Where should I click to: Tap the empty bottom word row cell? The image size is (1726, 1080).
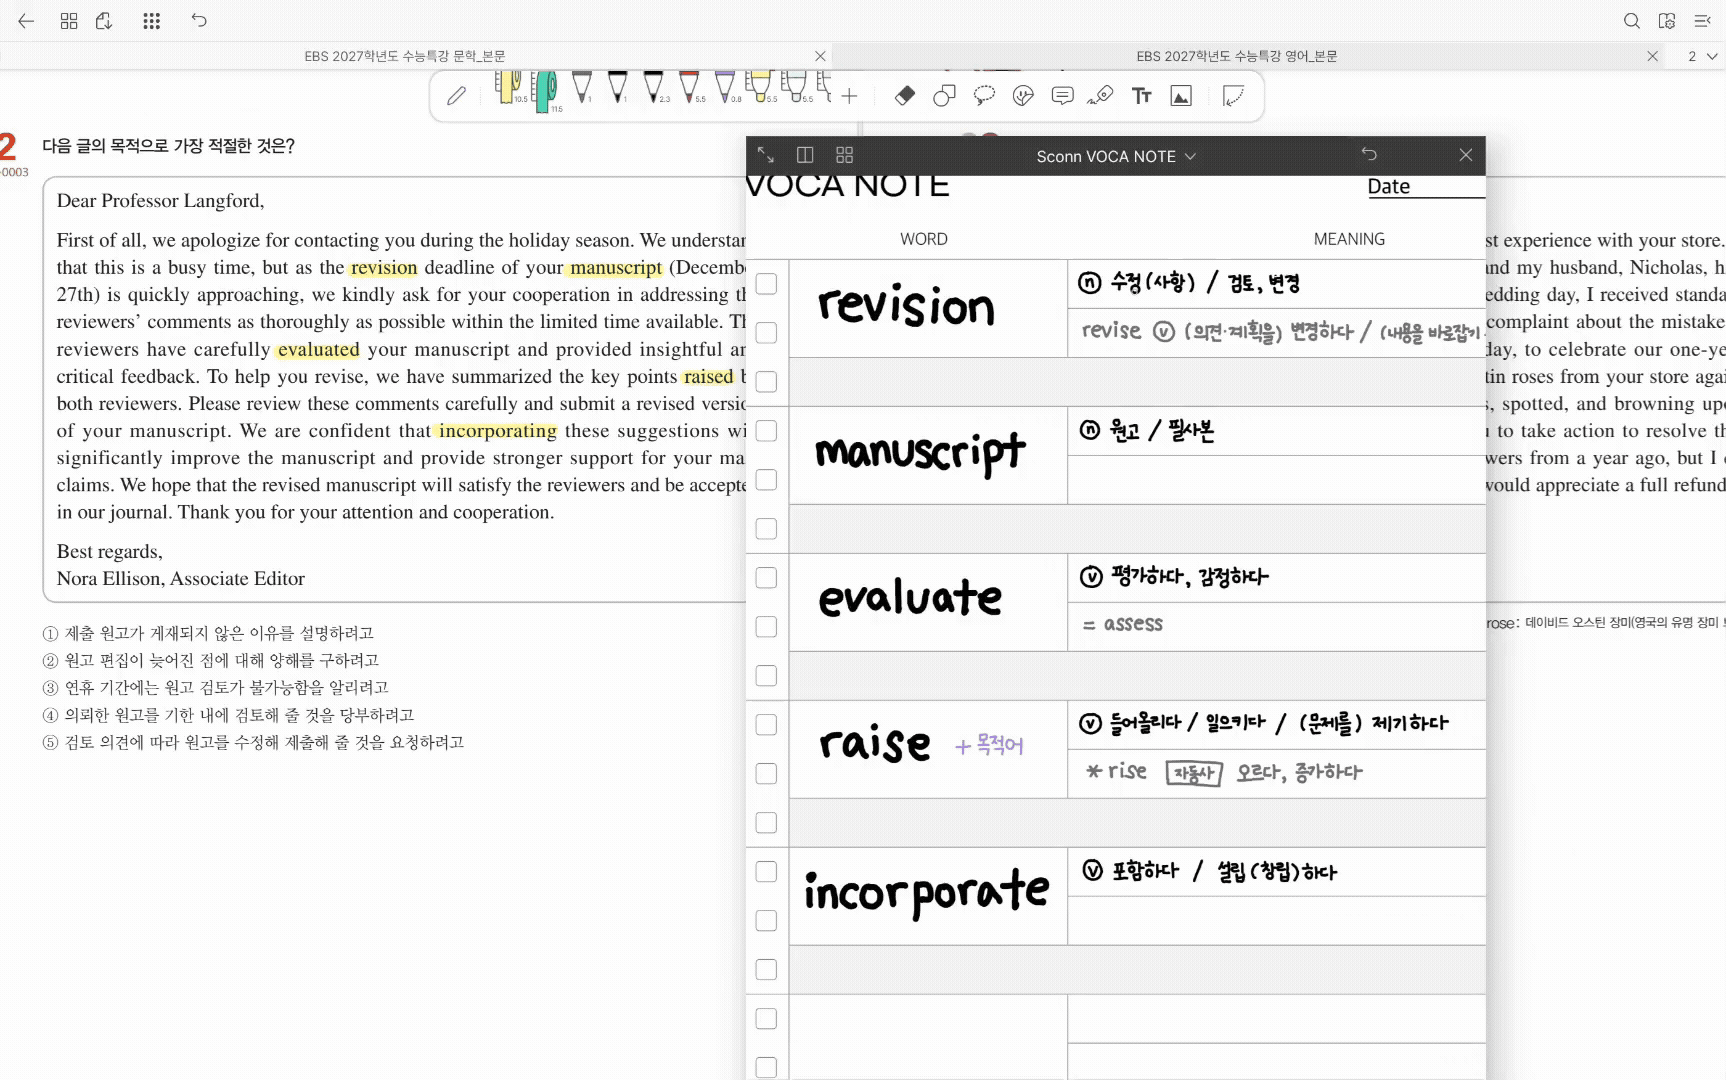[928, 1037]
